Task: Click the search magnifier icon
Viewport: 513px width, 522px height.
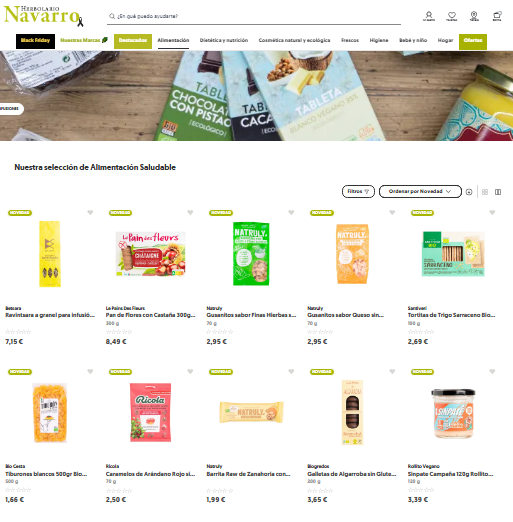Action: [112, 16]
